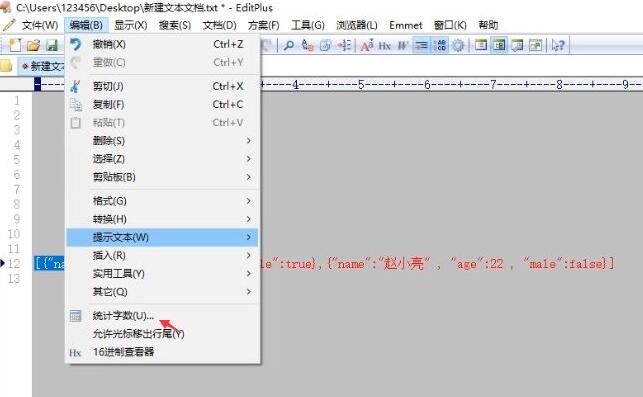
Task: Select the 新建文 document tab
Action: pyautogui.click(x=42, y=66)
